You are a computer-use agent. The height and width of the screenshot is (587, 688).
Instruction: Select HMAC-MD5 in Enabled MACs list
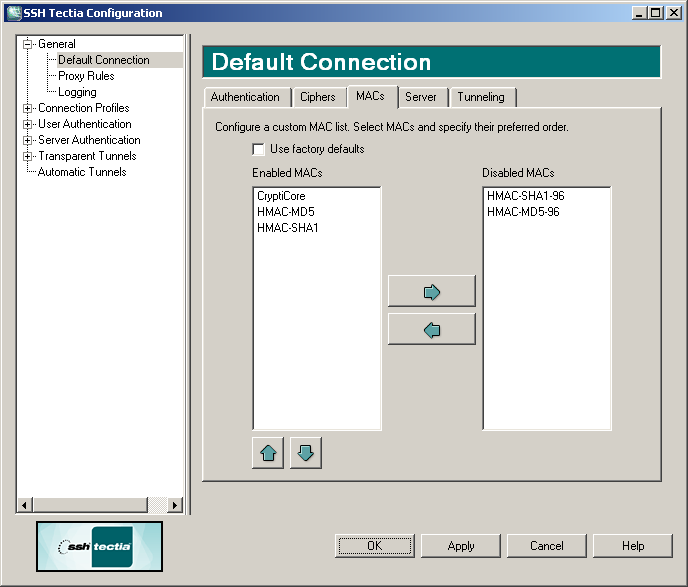(x=285, y=212)
